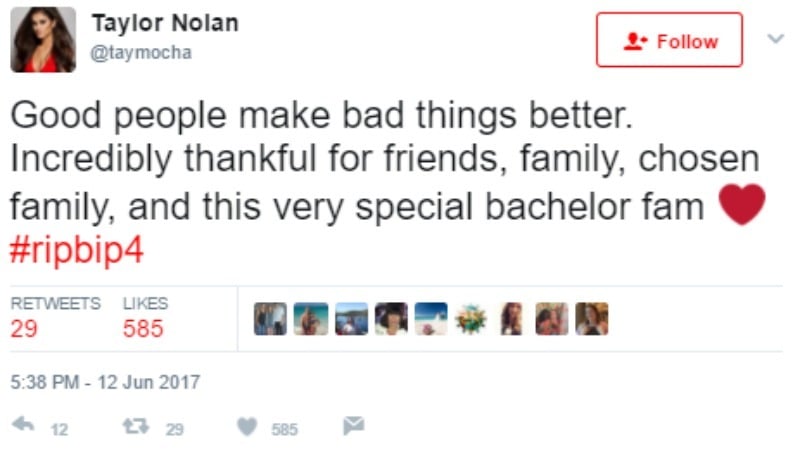Click first liker avatar in the row
The height and width of the screenshot is (451, 800).
point(270,319)
